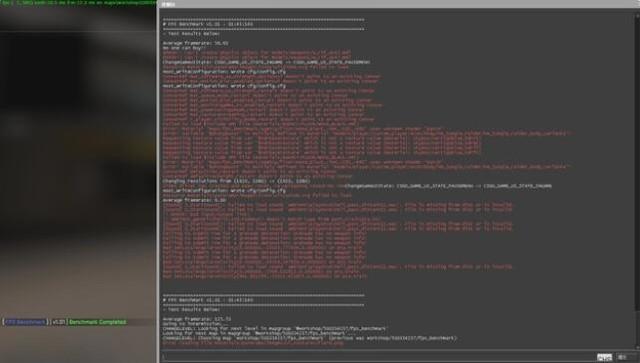Click the console window title bar
This screenshot has width=640, height=363.
point(398,4)
